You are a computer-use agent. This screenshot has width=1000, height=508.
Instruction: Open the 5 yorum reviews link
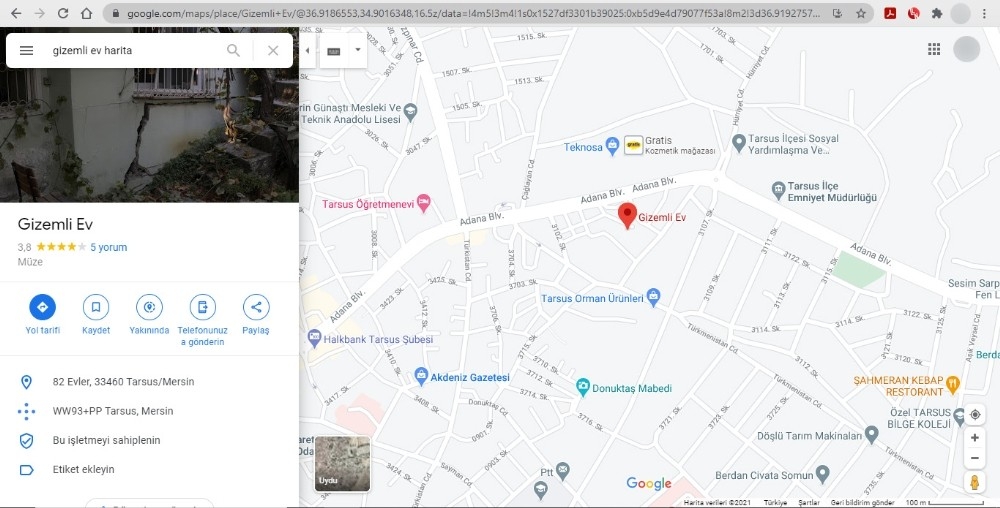(108, 247)
